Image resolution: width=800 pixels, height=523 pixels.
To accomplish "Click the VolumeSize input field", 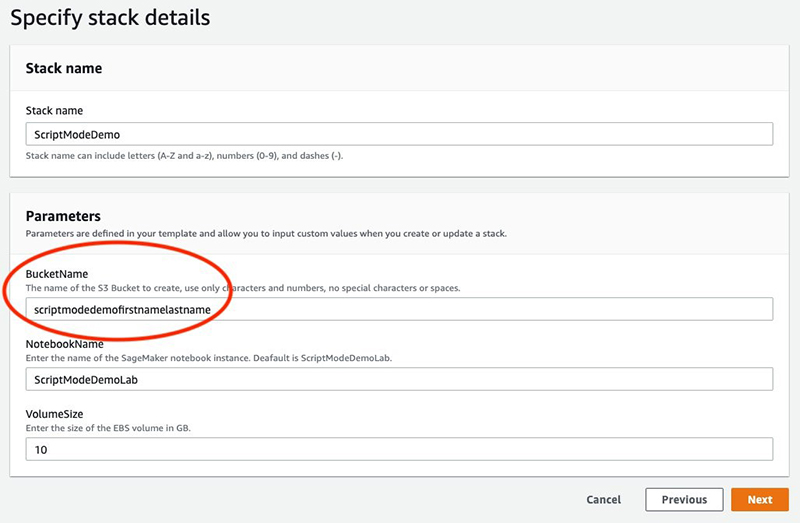I will [x=399, y=449].
